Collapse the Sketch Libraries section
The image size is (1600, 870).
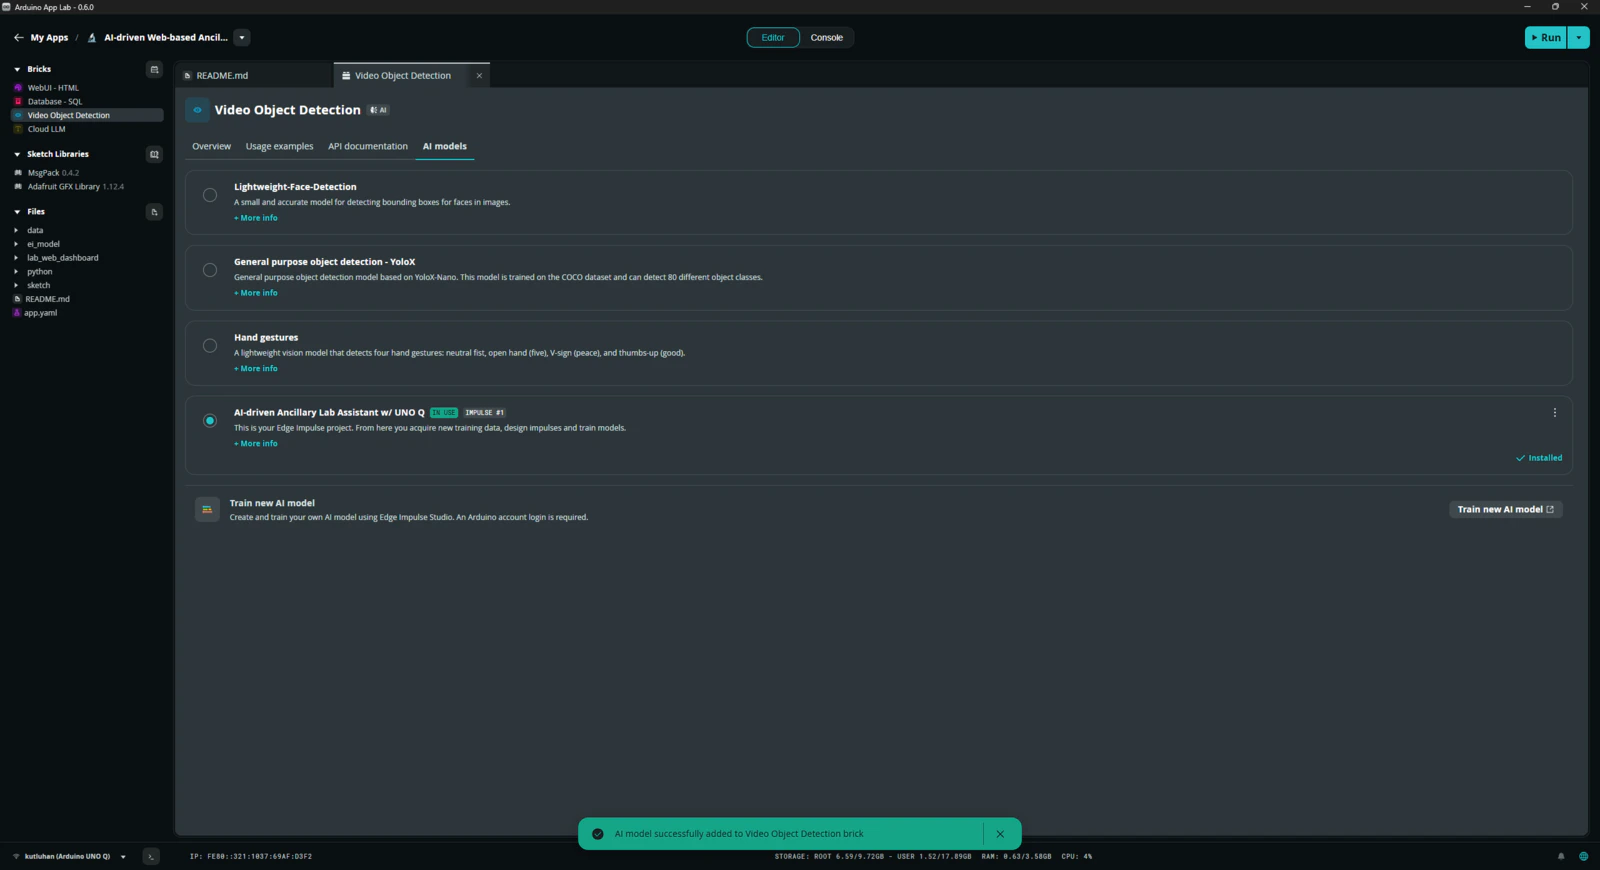point(17,155)
